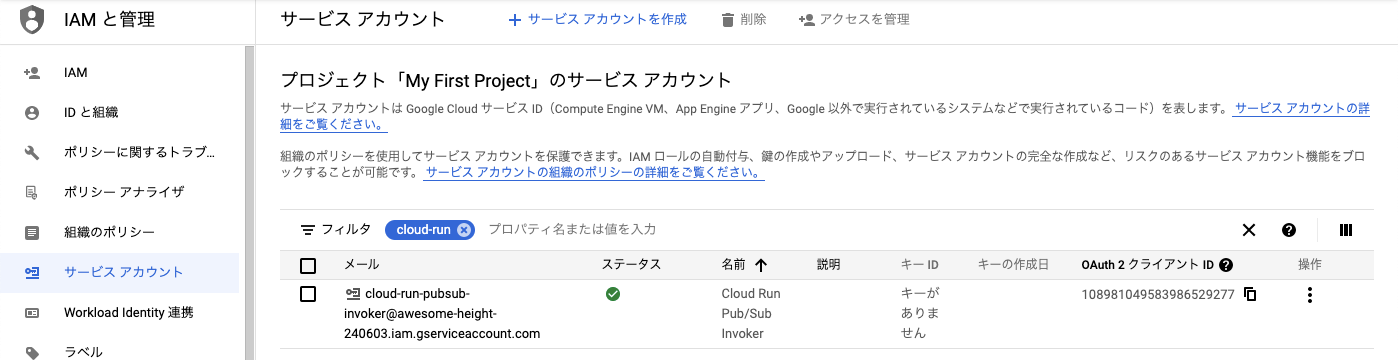1398x360 pixels.
Task: Open the policy troubleshooter wrench icon
Action: tap(32, 153)
